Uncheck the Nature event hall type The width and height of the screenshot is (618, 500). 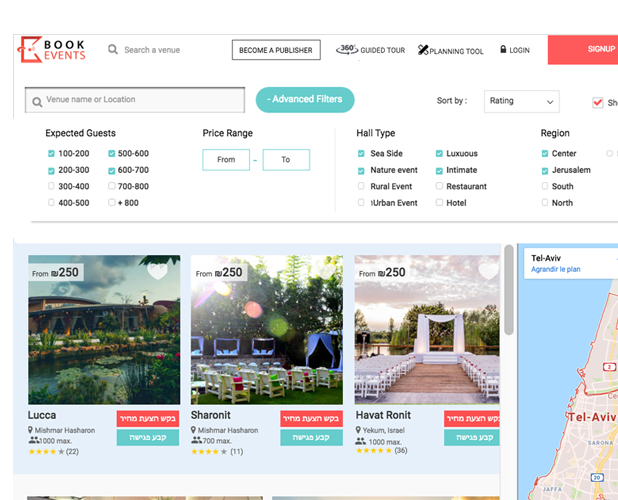361,171
